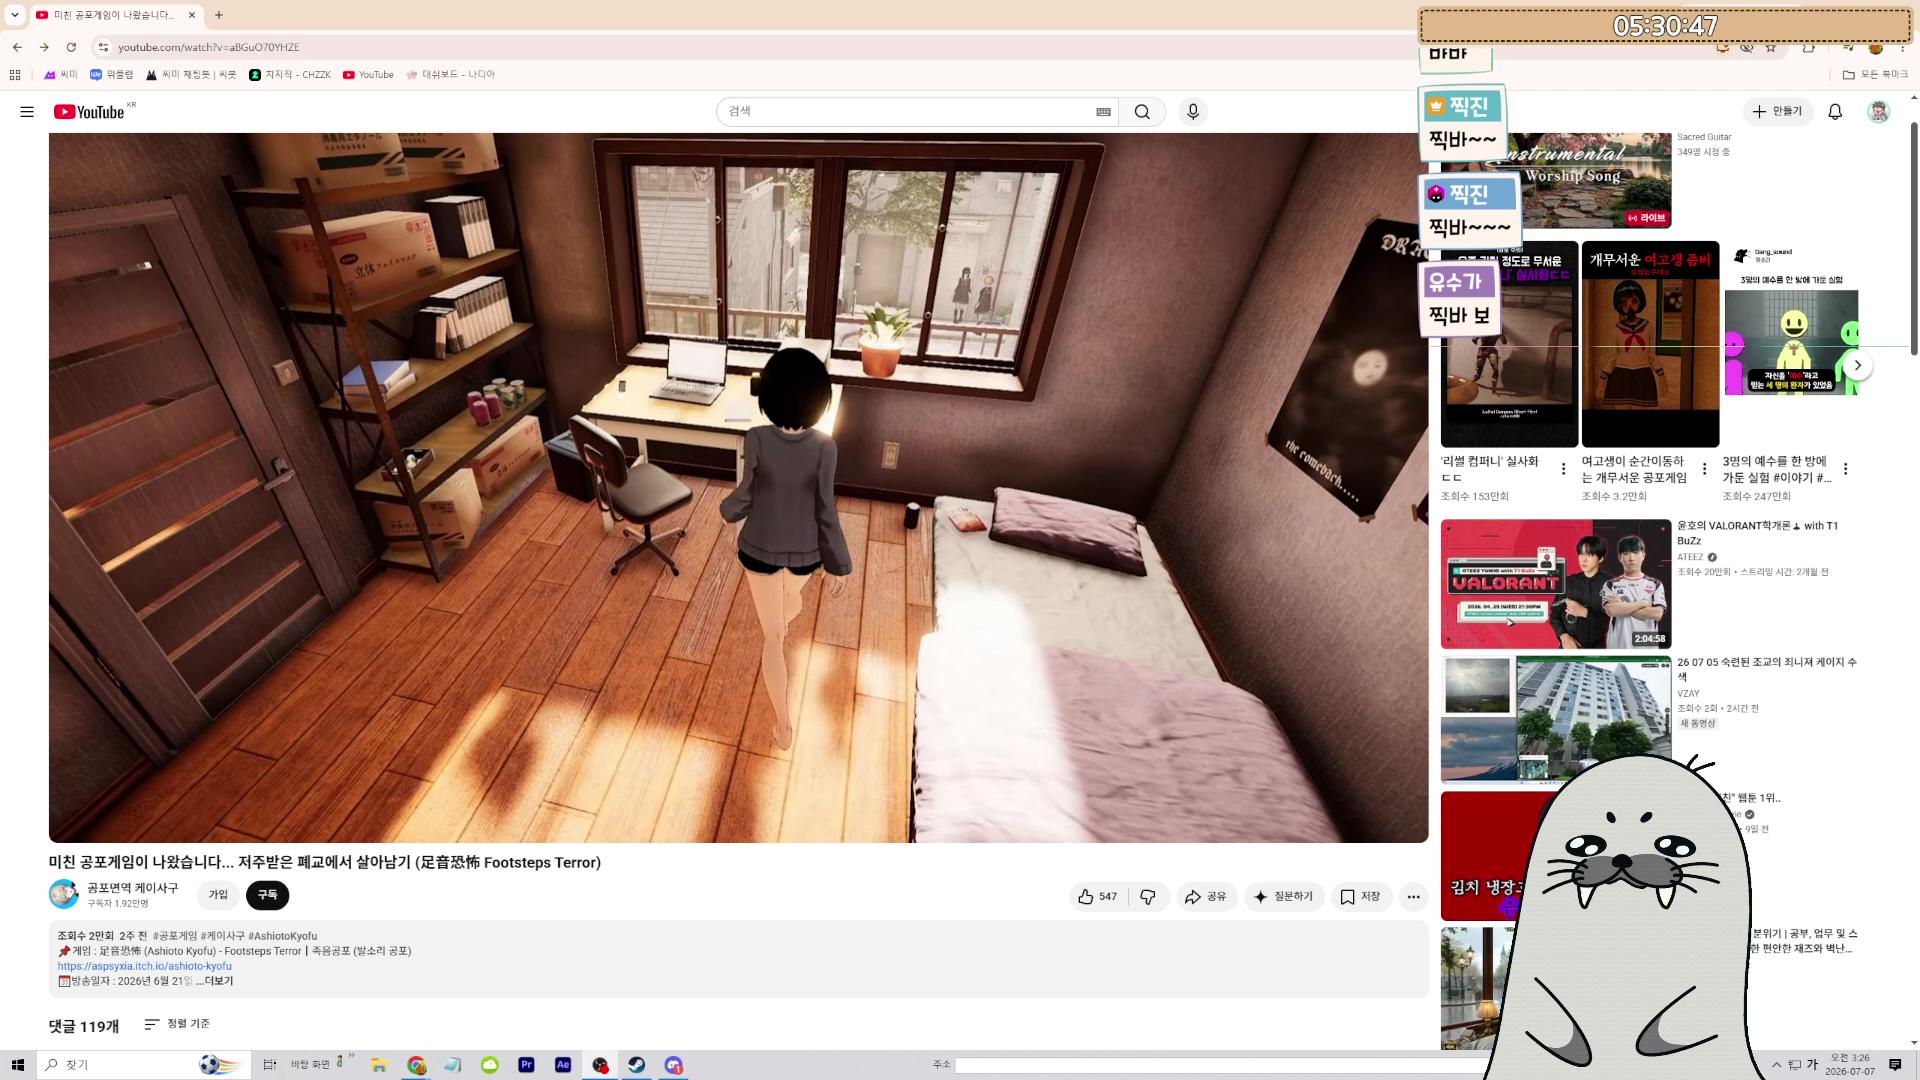The width and height of the screenshot is (1920, 1080).
Task: Open Task View on the taskbar
Action: 269,1065
